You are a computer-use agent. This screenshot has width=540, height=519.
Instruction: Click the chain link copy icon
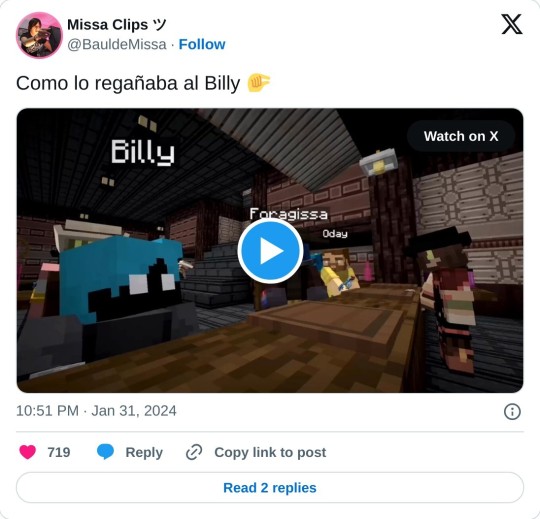pyautogui.click(x=194, y=452)
